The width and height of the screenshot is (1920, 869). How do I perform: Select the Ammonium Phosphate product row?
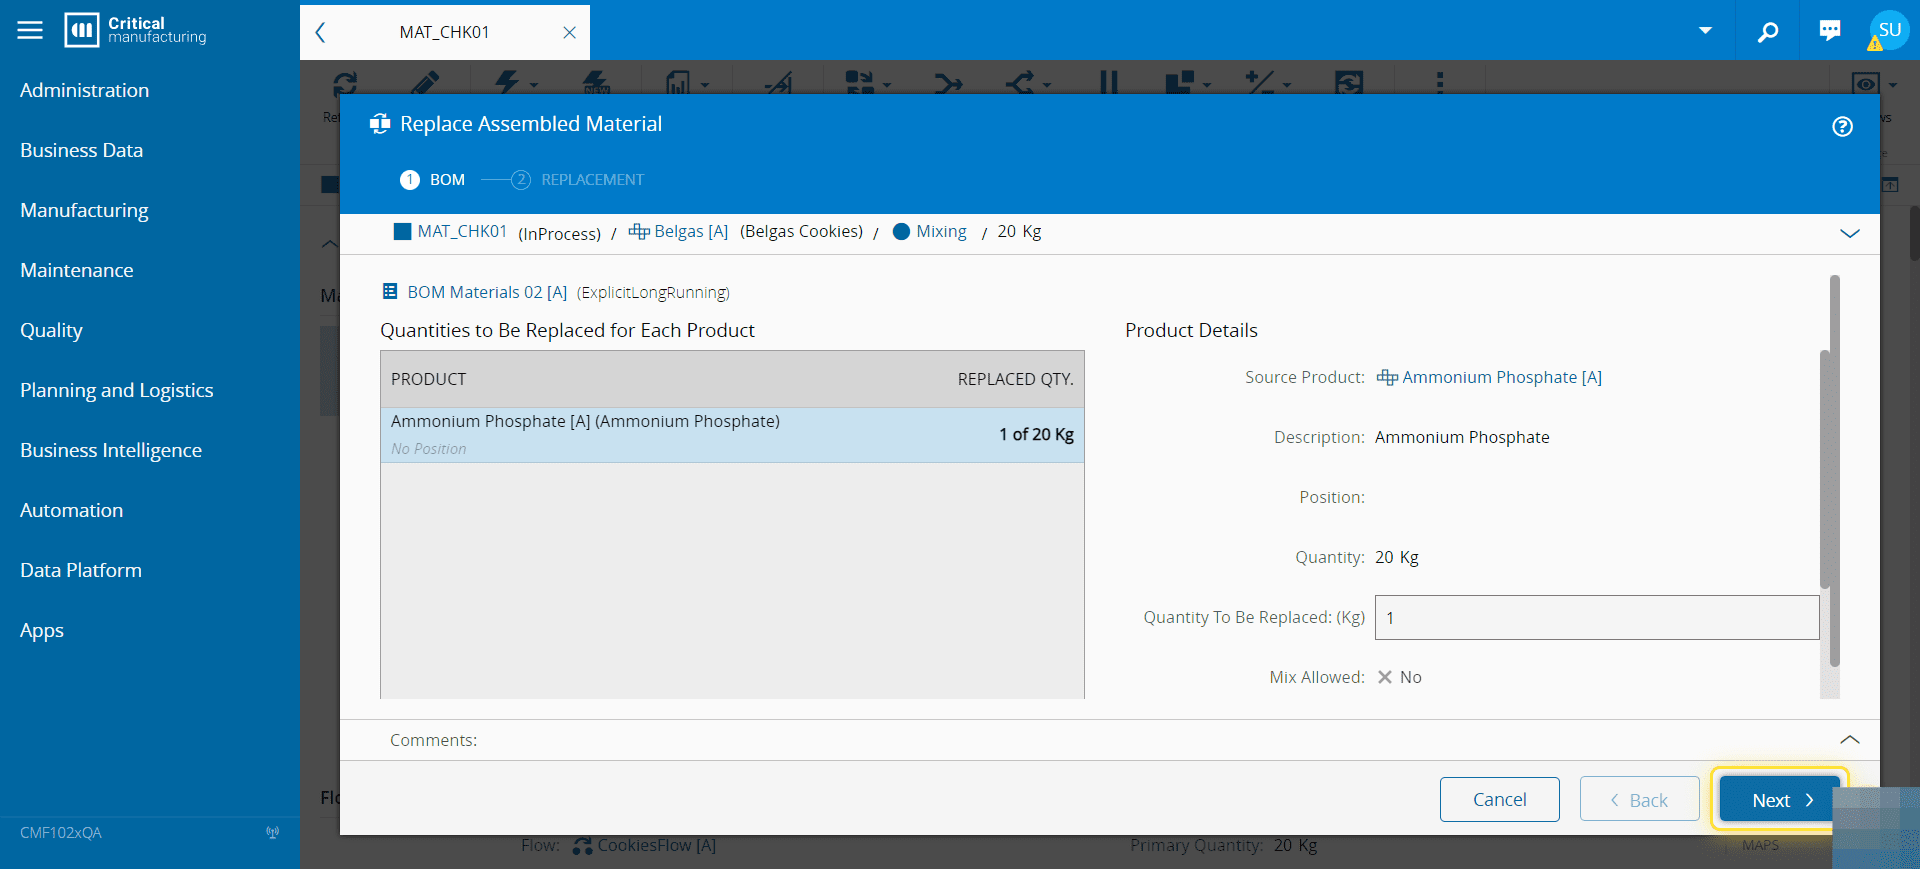click(732, 435)
